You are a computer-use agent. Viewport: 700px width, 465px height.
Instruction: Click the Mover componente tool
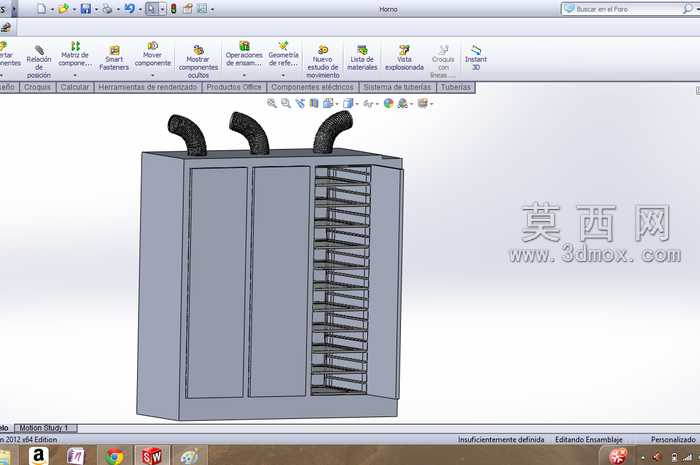tap(153, 54)
